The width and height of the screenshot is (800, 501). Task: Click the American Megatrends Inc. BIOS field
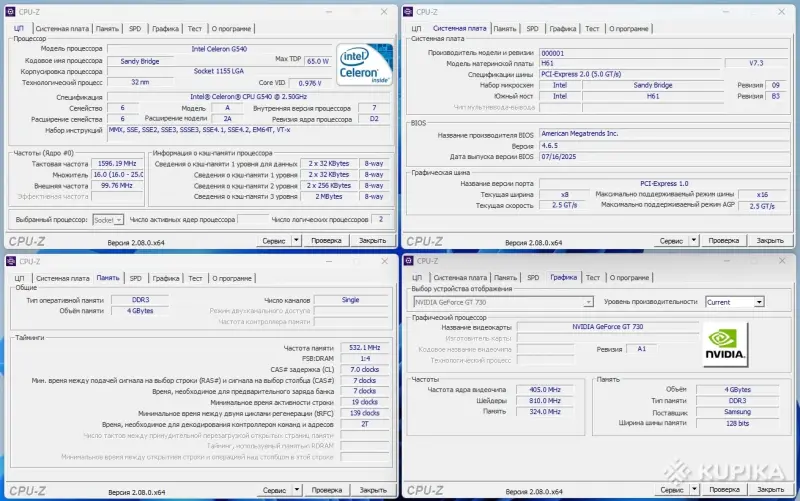663,134
